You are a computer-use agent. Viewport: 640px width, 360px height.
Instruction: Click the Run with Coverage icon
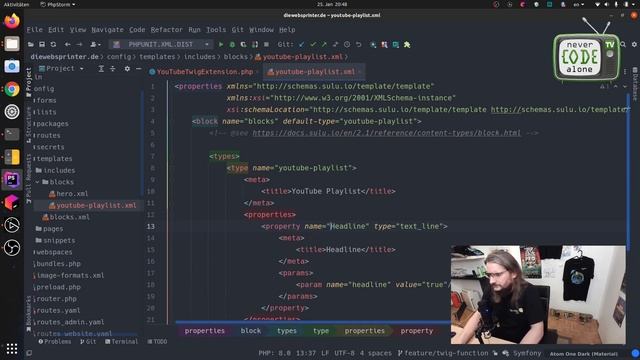[243, 44]
